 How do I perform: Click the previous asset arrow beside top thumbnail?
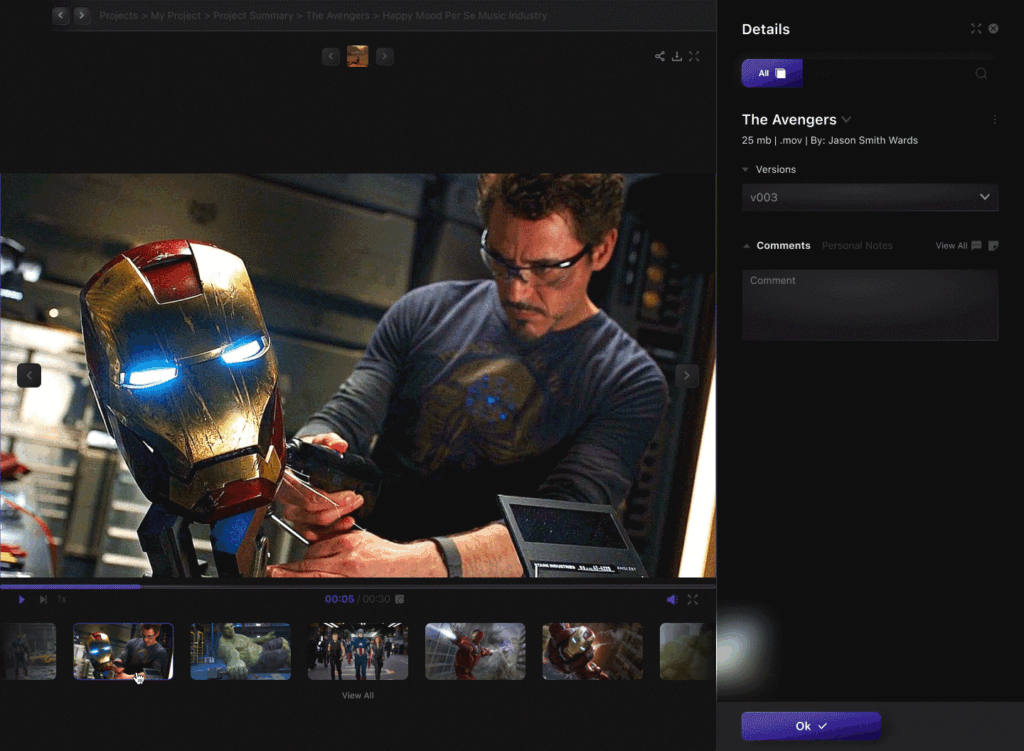coord(331,56)
